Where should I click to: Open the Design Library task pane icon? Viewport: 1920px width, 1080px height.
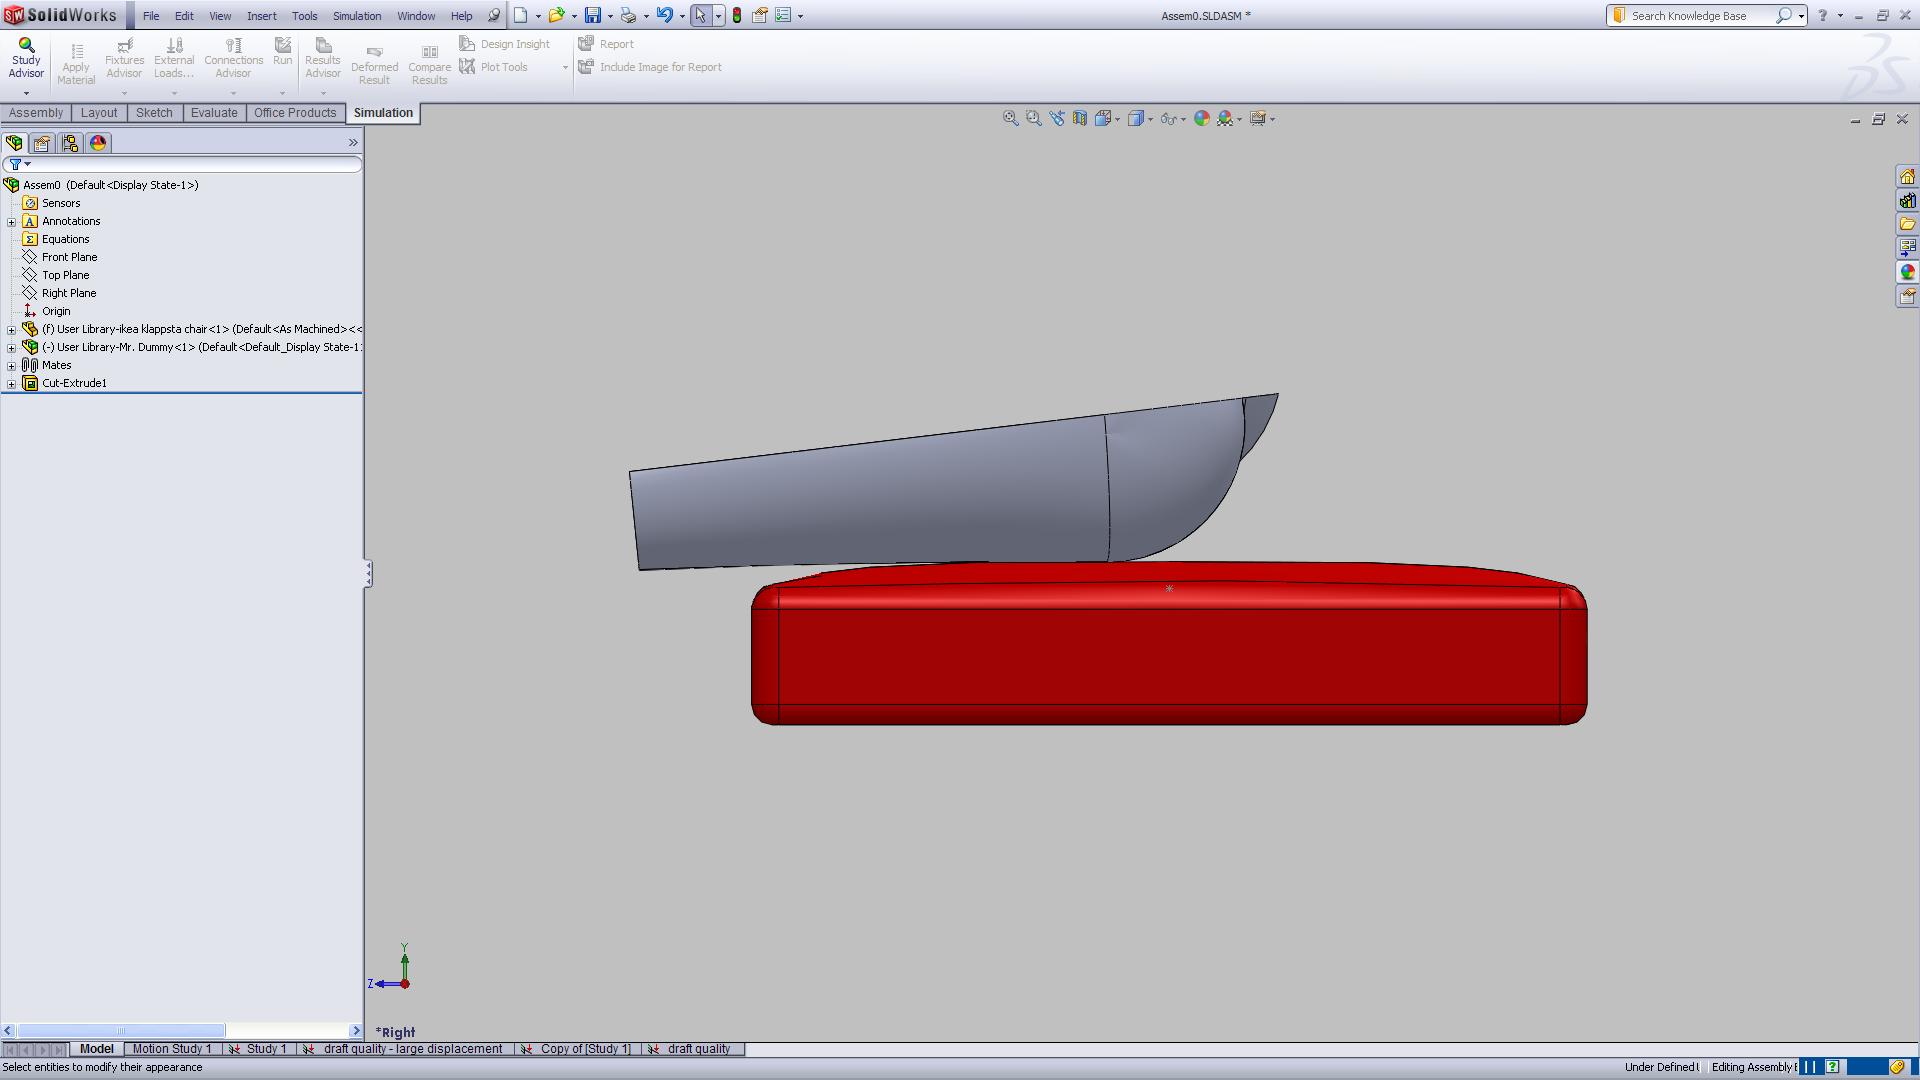(x=1907, y=200)
